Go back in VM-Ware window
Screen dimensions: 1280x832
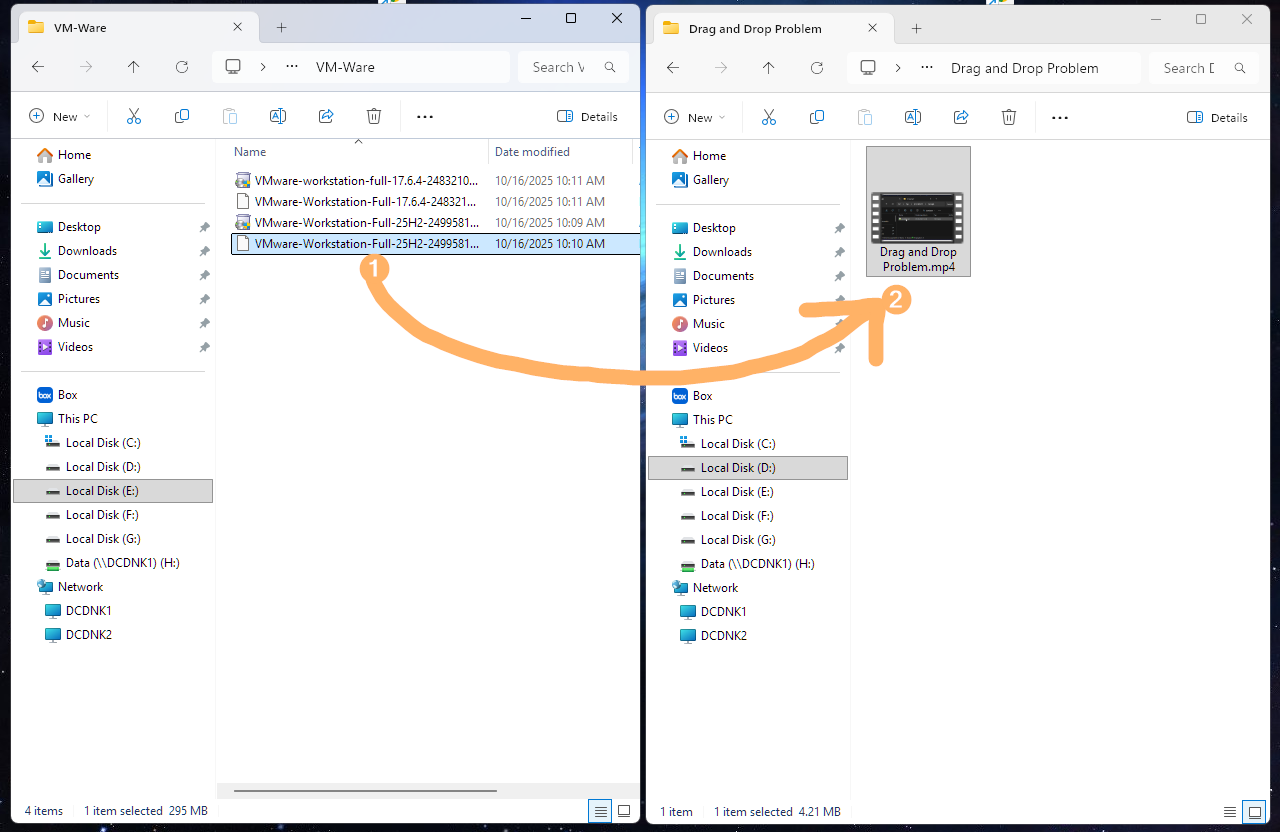click(x=38, y=67)
